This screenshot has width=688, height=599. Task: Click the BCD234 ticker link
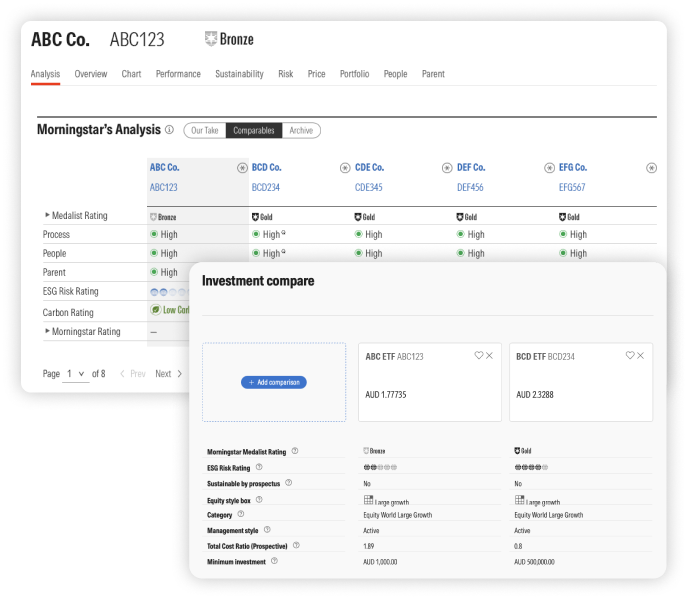[266, 187]
